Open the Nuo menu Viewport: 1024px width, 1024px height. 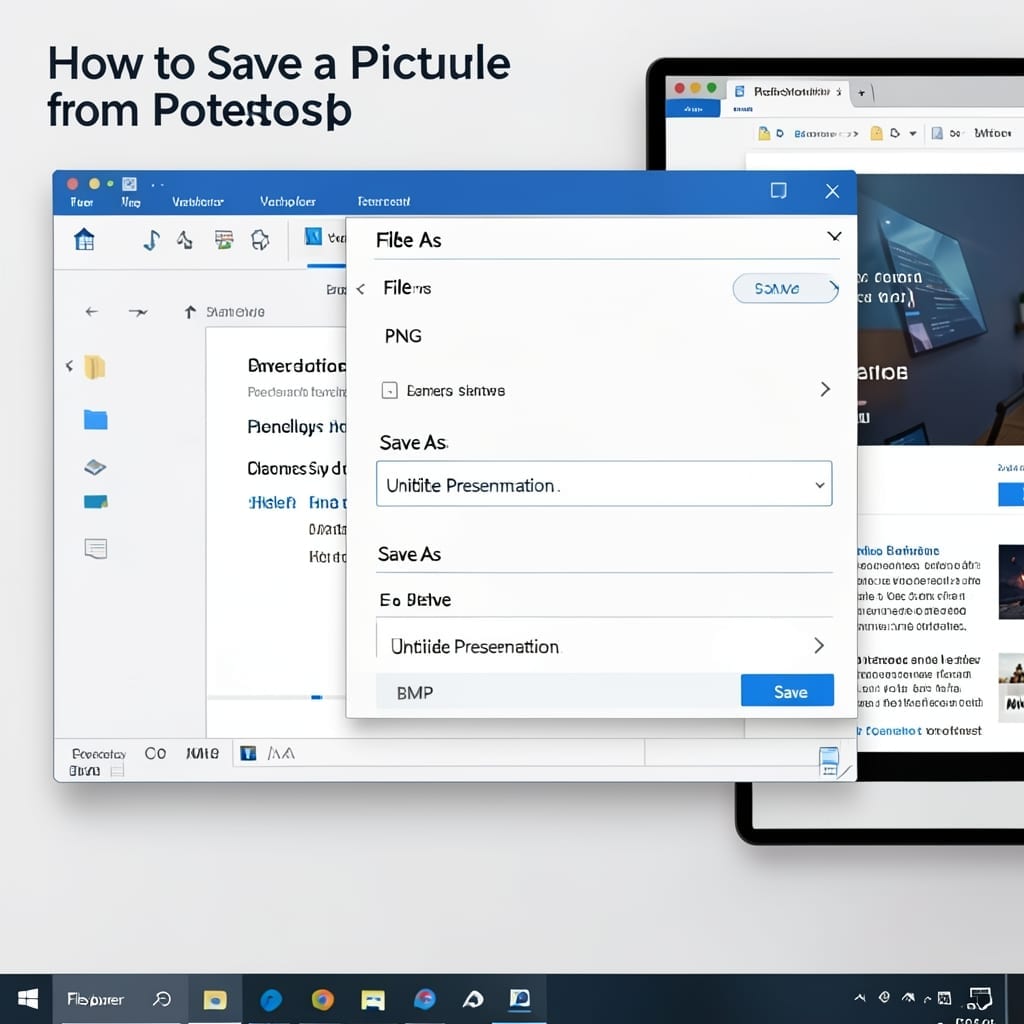point(131,202)
